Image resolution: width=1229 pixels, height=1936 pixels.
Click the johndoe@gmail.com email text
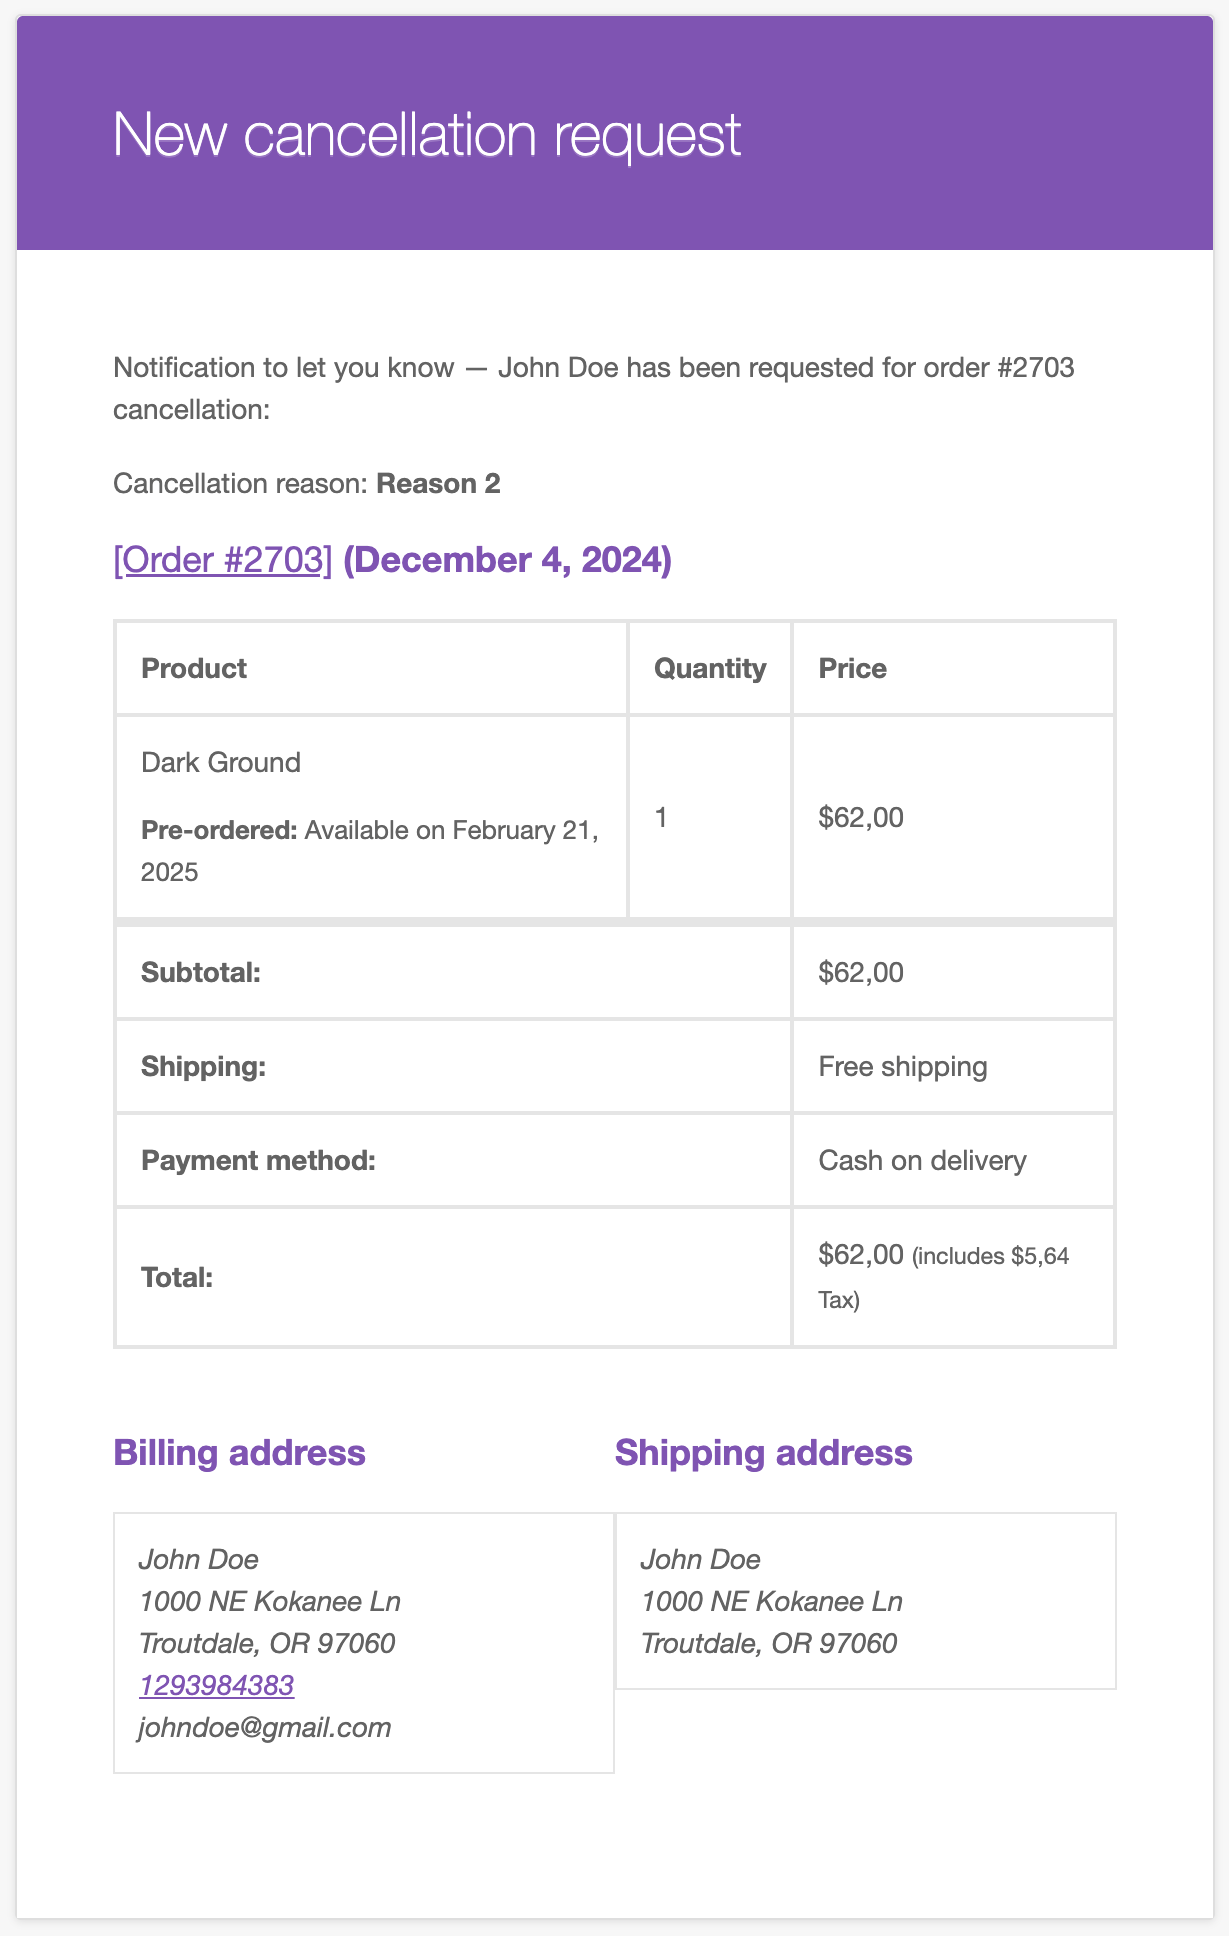265,1727
